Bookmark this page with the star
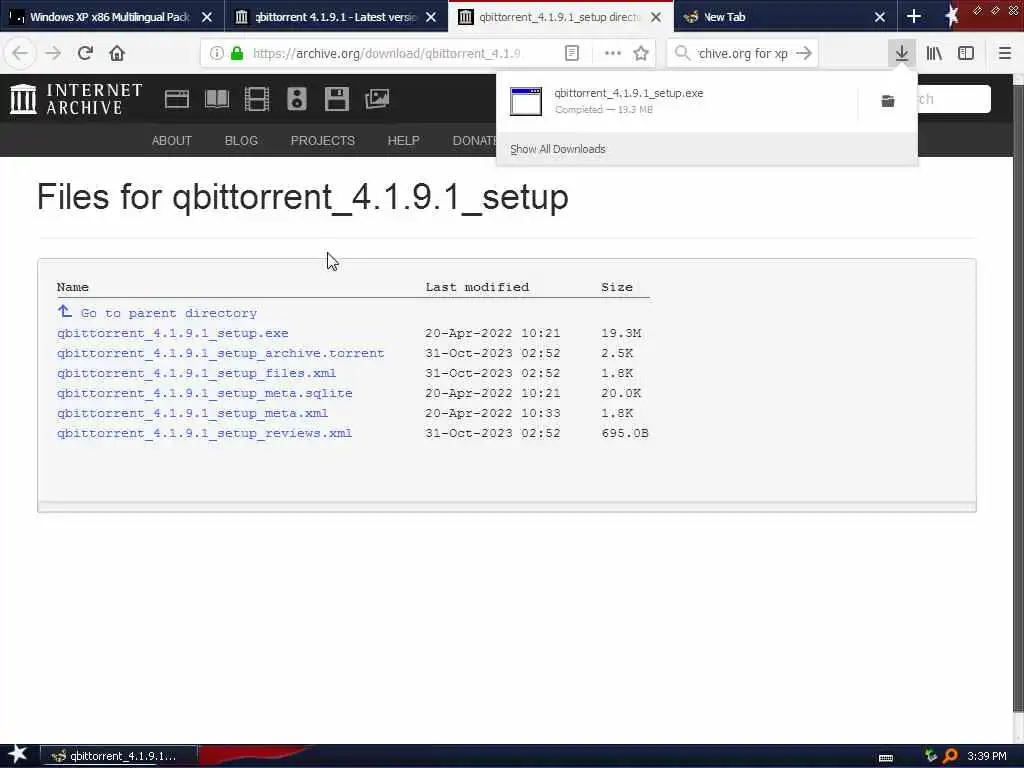Viewport: 1024px width, 768px height. point(641,53)
